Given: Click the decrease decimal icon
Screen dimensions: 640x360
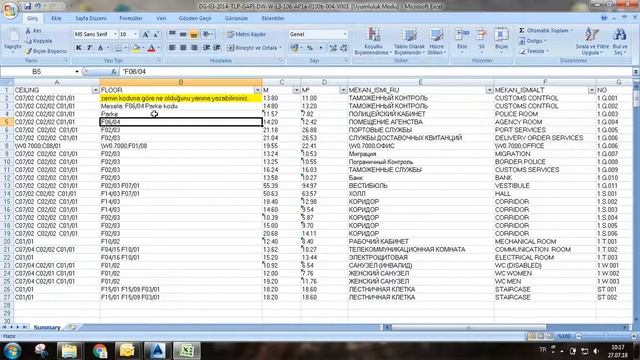Looking at the screenshot, I should pos(344,48).
